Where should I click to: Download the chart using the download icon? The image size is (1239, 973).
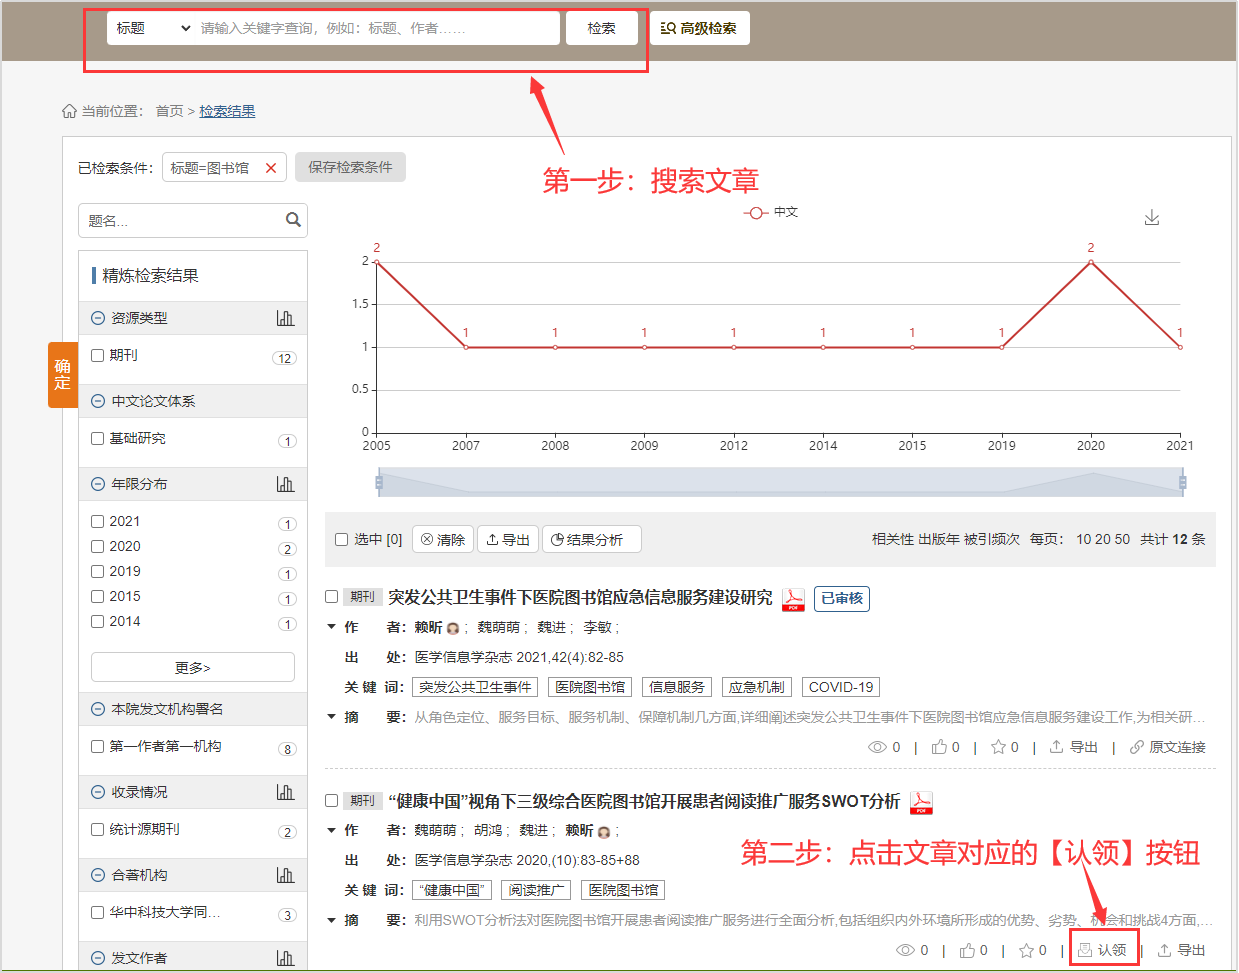[1152, 218]
